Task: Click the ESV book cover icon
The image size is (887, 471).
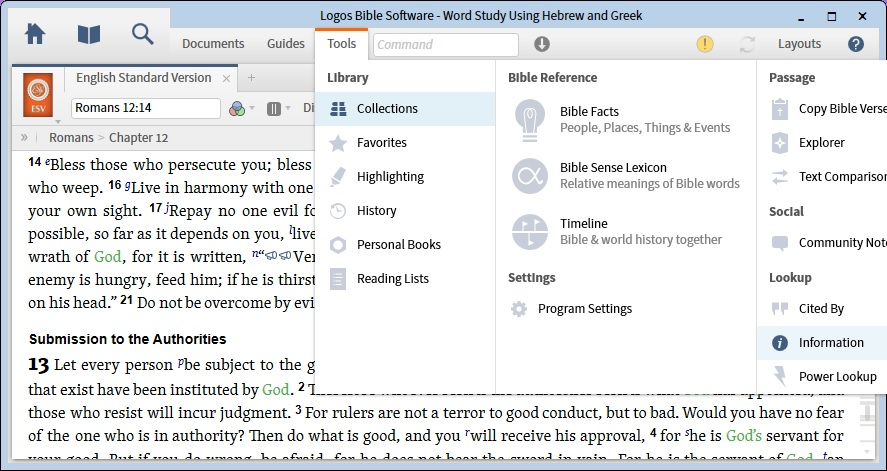Action: click(38, 96)
